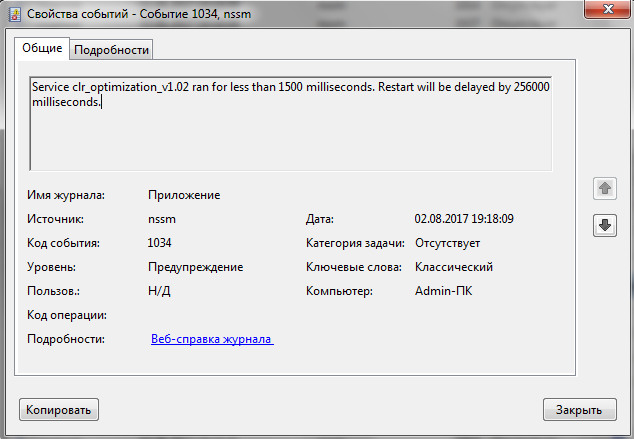
Task: Click the Категория задачи label
Action: tap(355, 243)
